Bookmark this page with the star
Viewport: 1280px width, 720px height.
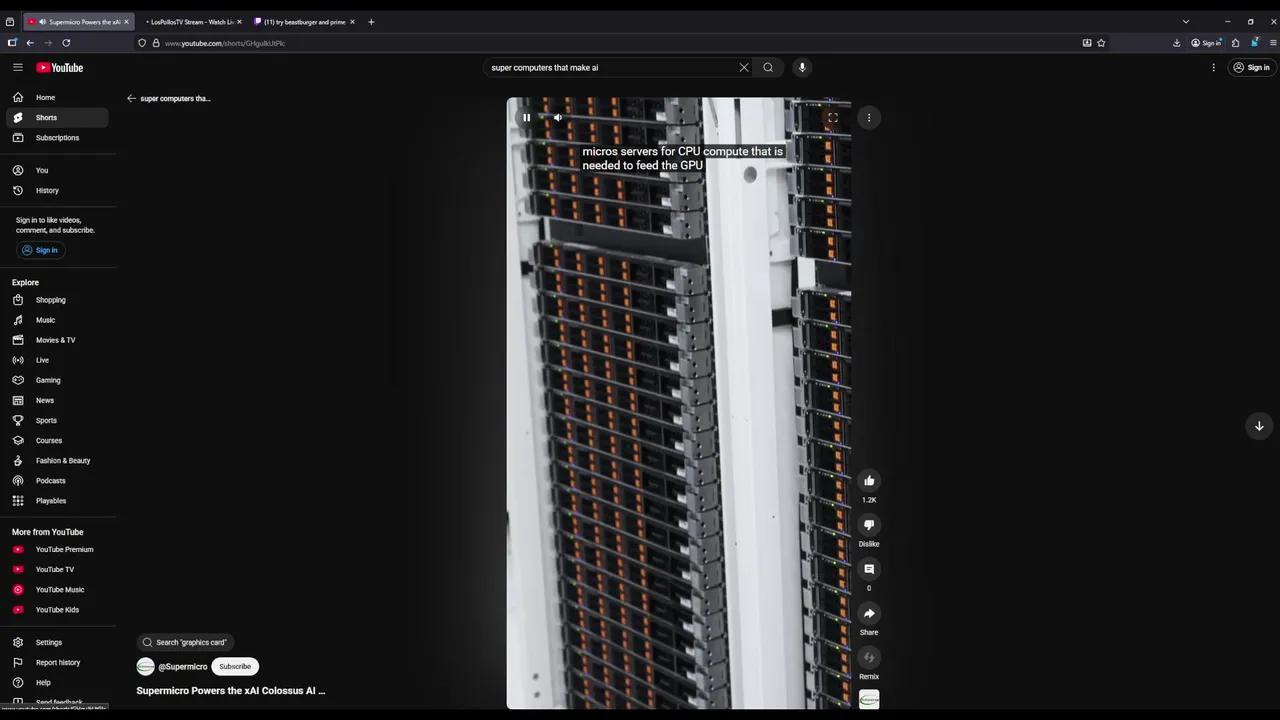click(x=1101, y=43)
